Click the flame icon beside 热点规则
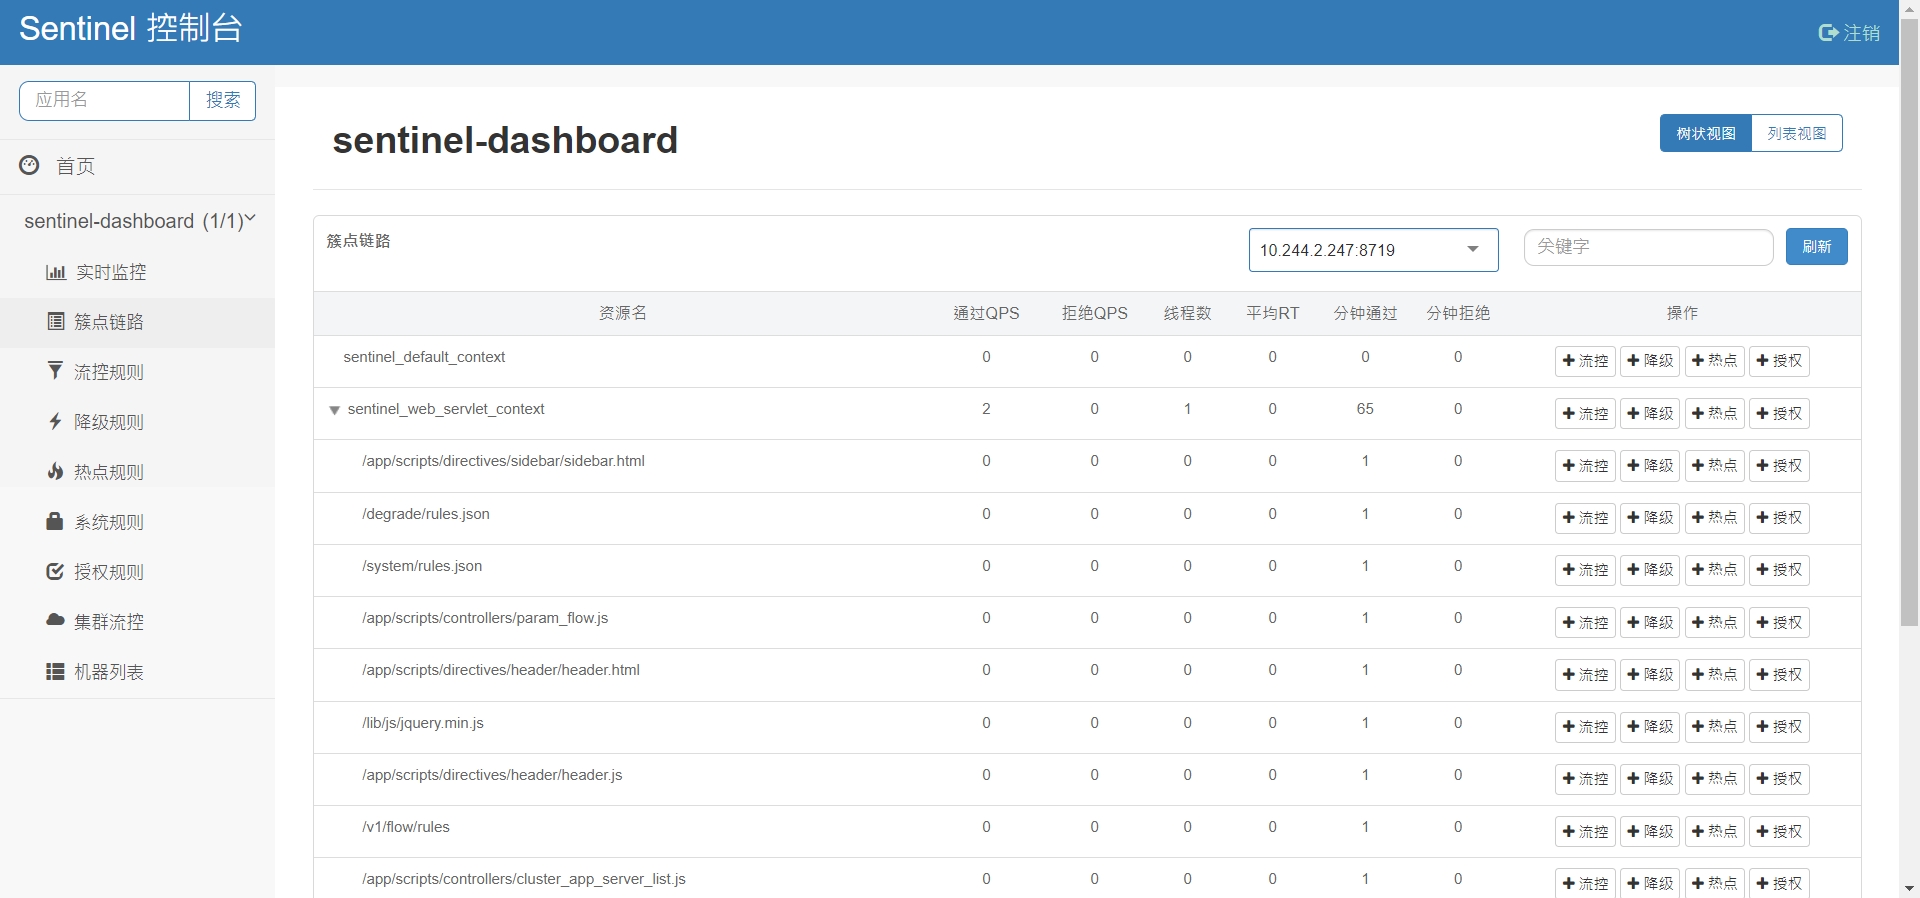 pyautogui.click(x=56, y=471)
